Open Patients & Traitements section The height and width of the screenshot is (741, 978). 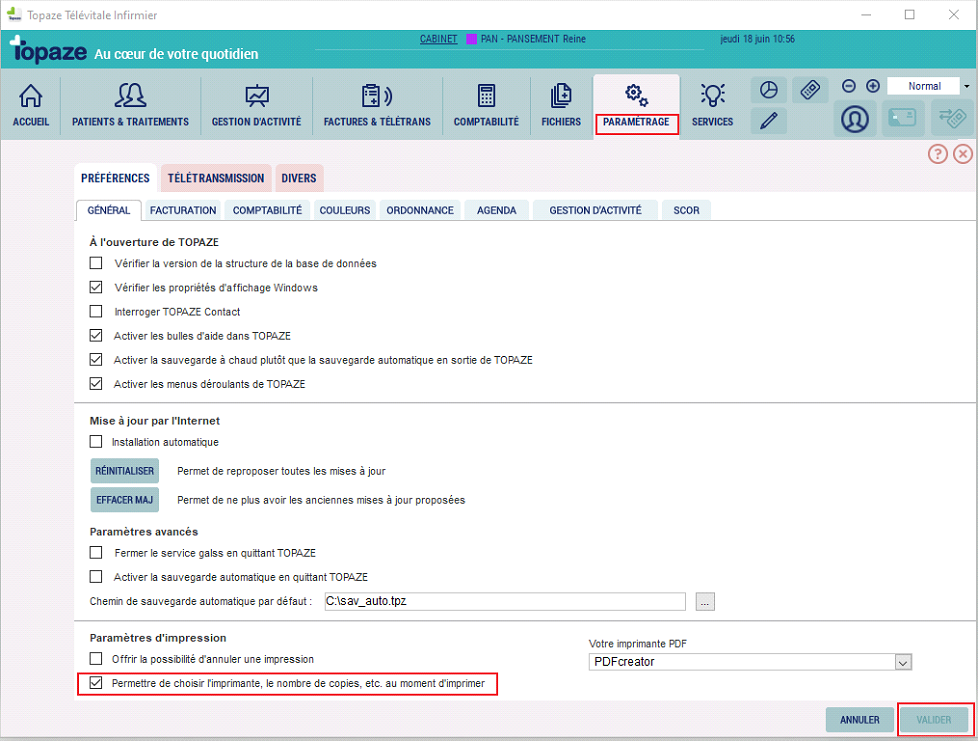(x=130, y=105)
